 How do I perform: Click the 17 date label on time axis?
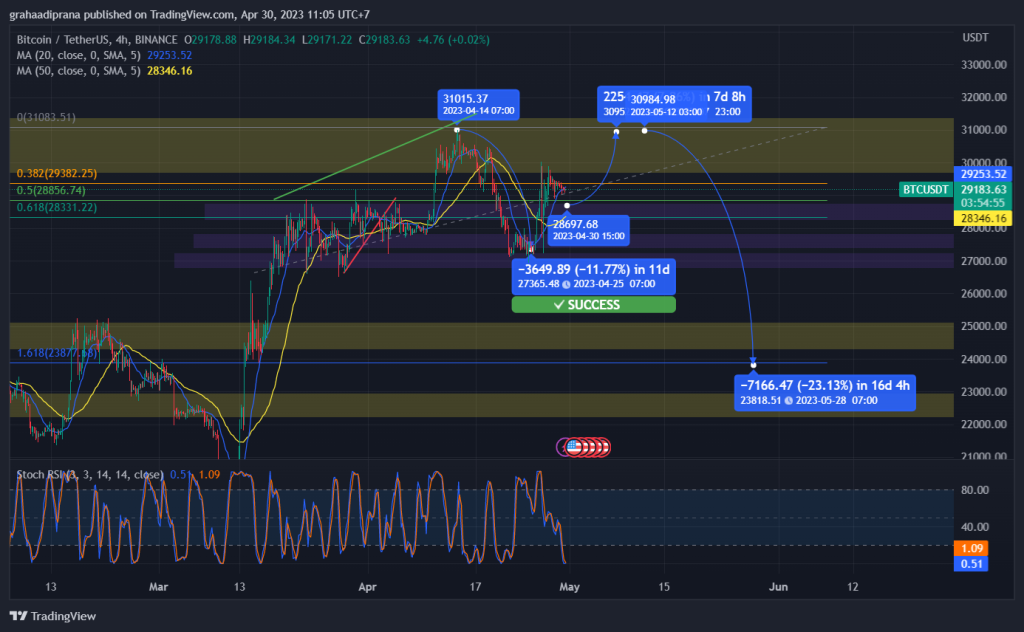(x=475, y=587)
